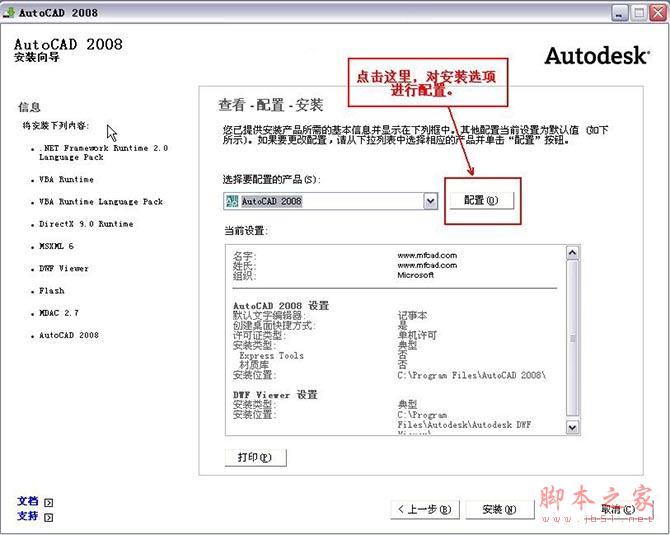Click the '记事本' text editor value
The width and height of the screenshot is (670, 535).
click(x=412, y=315)
